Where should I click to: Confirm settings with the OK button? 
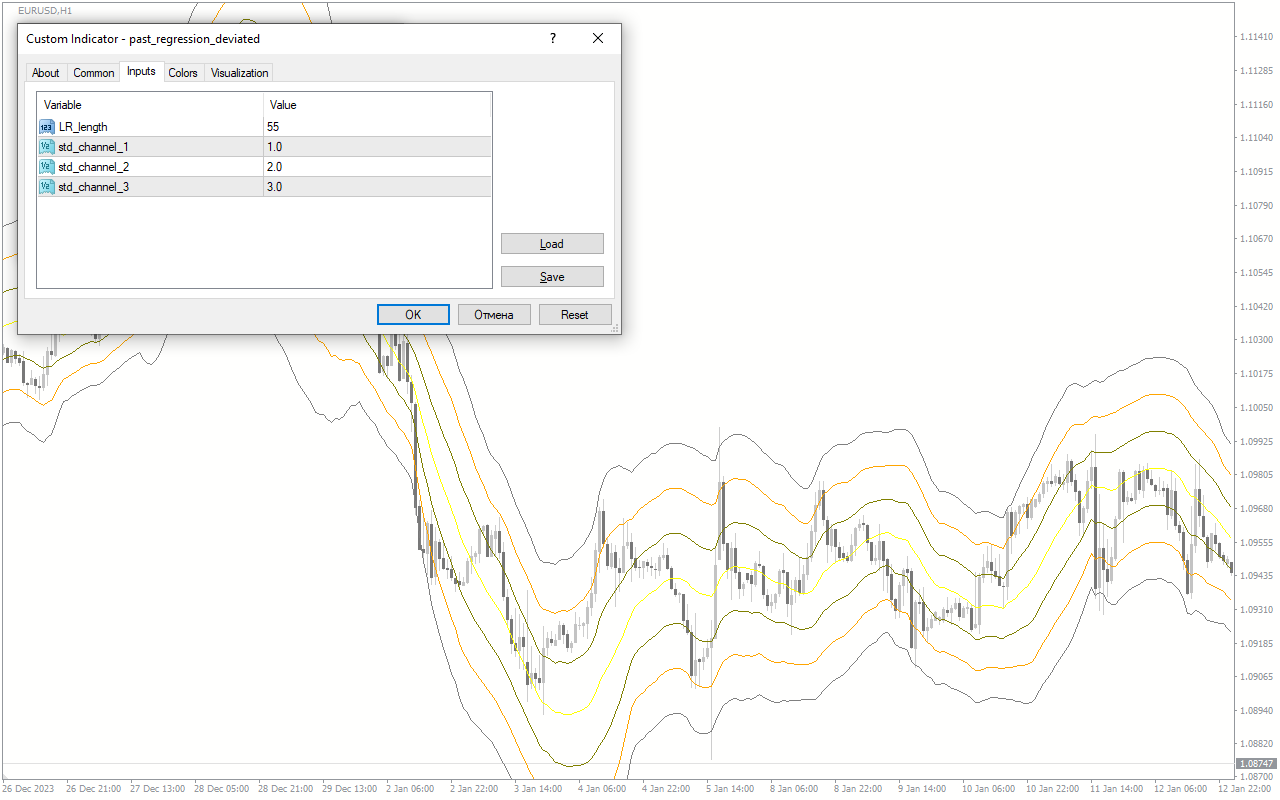pyautogui.click(x=413, y=314)
